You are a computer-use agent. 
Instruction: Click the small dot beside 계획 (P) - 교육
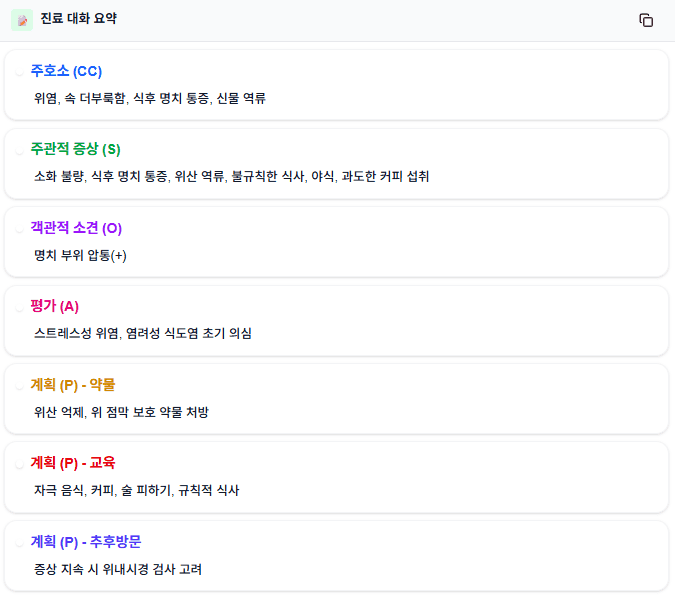[x=20, y=463]
